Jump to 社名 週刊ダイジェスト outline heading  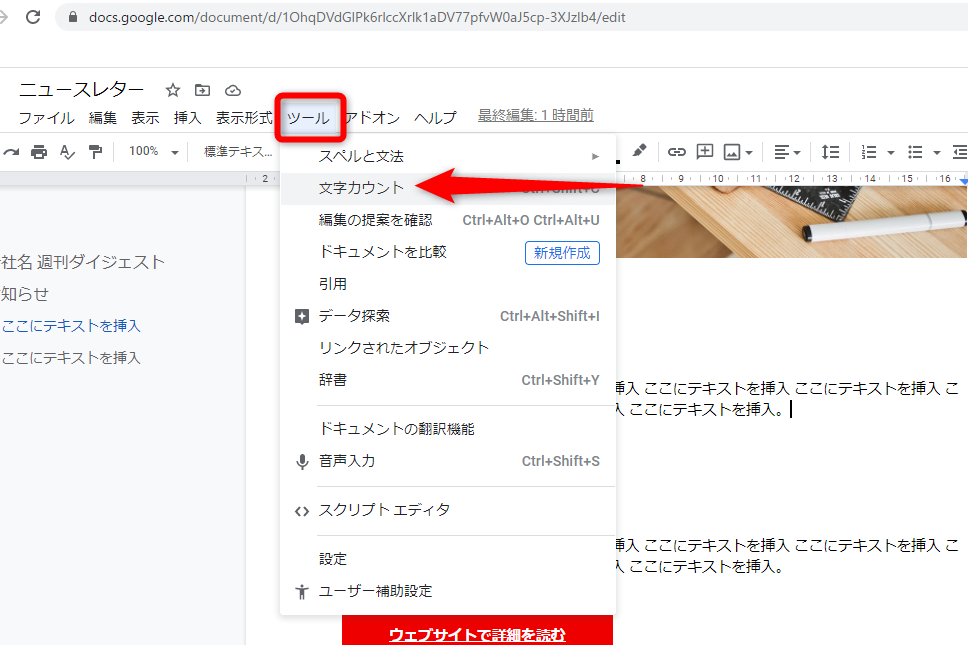point(83,262)
